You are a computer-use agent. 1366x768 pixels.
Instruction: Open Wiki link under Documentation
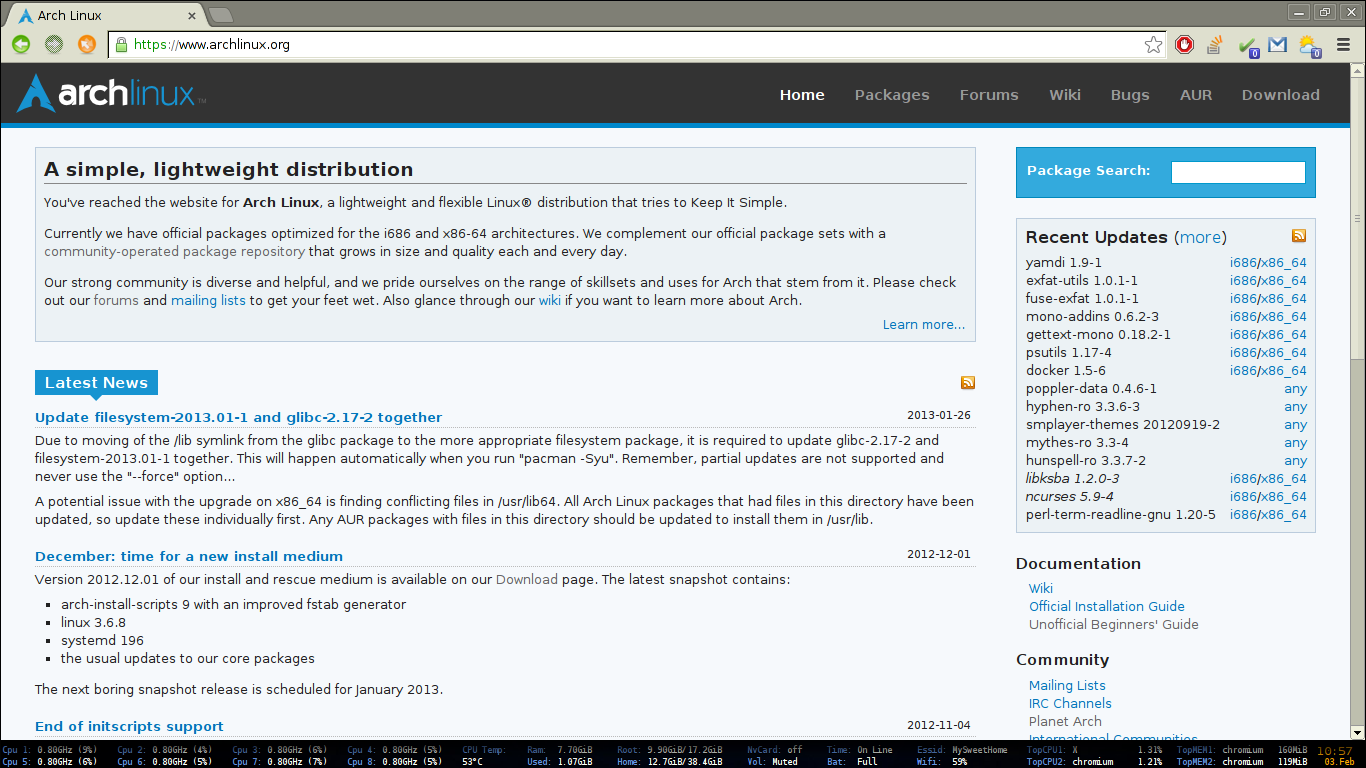[1041, 588]
